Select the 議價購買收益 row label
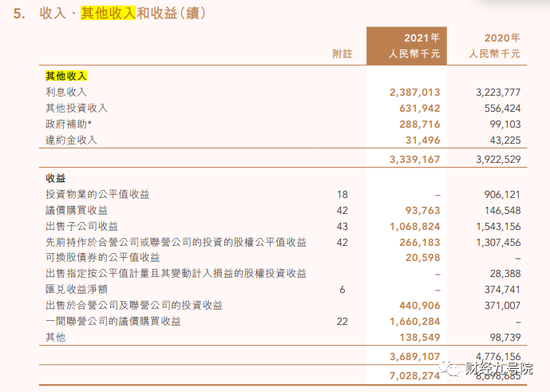 coord(76,210)
